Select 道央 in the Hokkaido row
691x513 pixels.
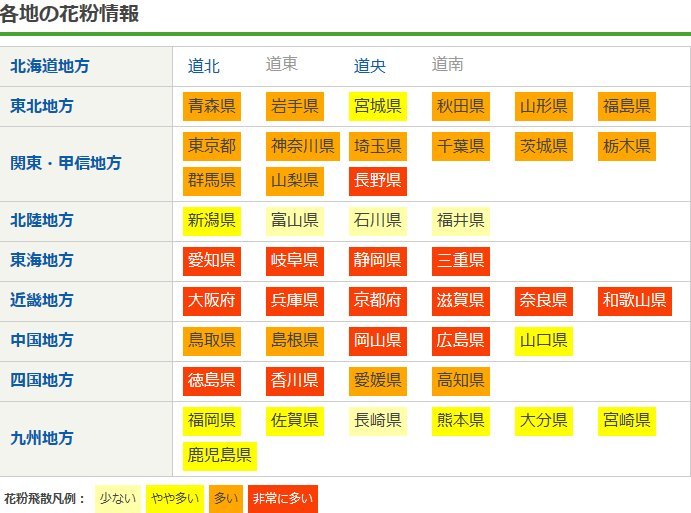[370, 66]
